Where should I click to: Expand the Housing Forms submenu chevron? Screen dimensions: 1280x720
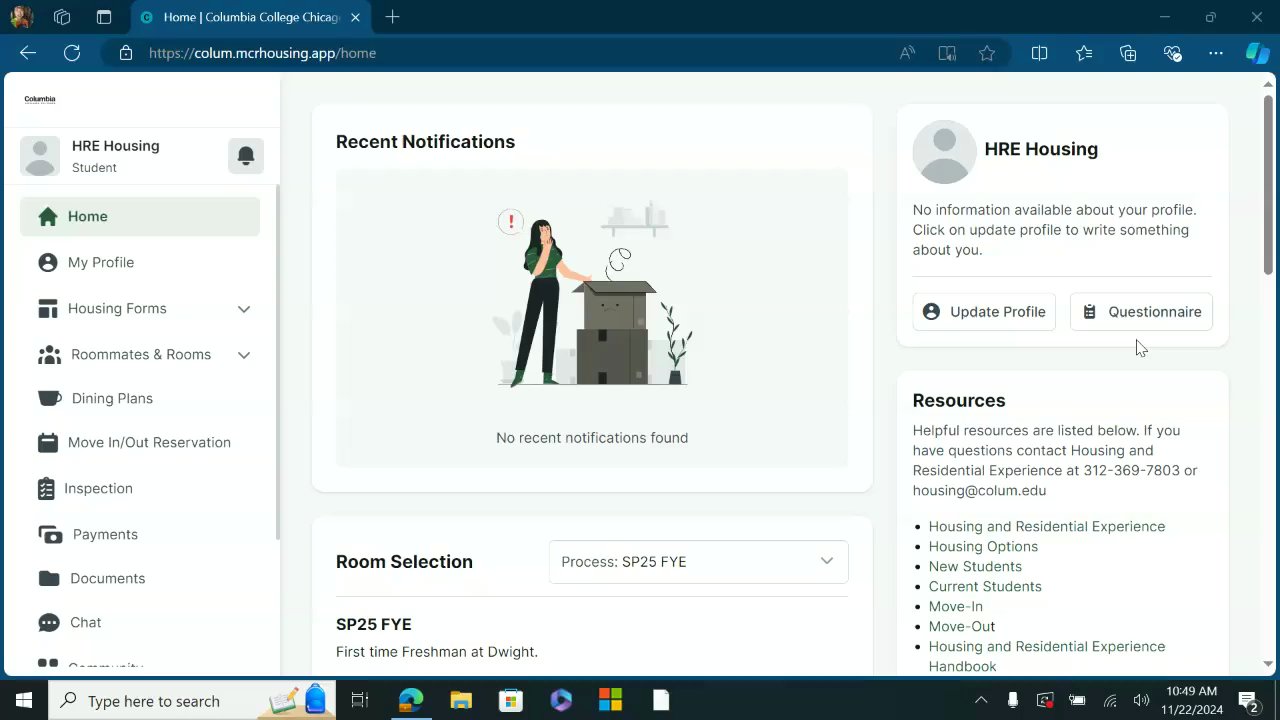pyautogui.click(x=244, y=309)
